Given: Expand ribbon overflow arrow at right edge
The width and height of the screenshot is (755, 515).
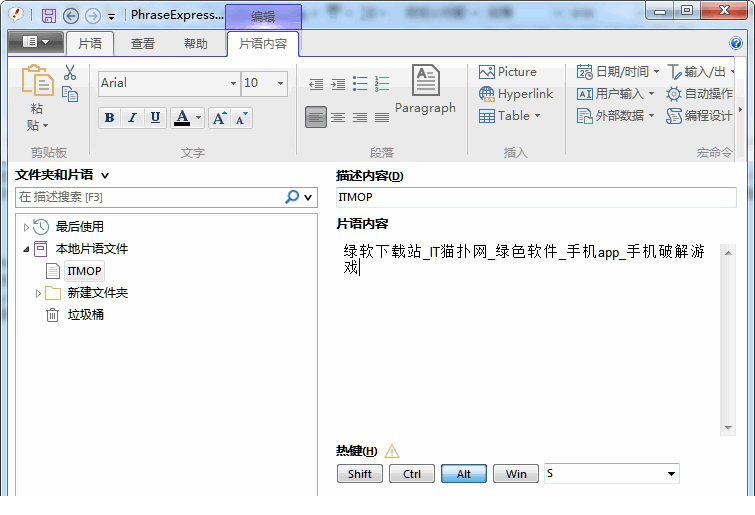Looking at the screenshot, I should pos(740,110).
